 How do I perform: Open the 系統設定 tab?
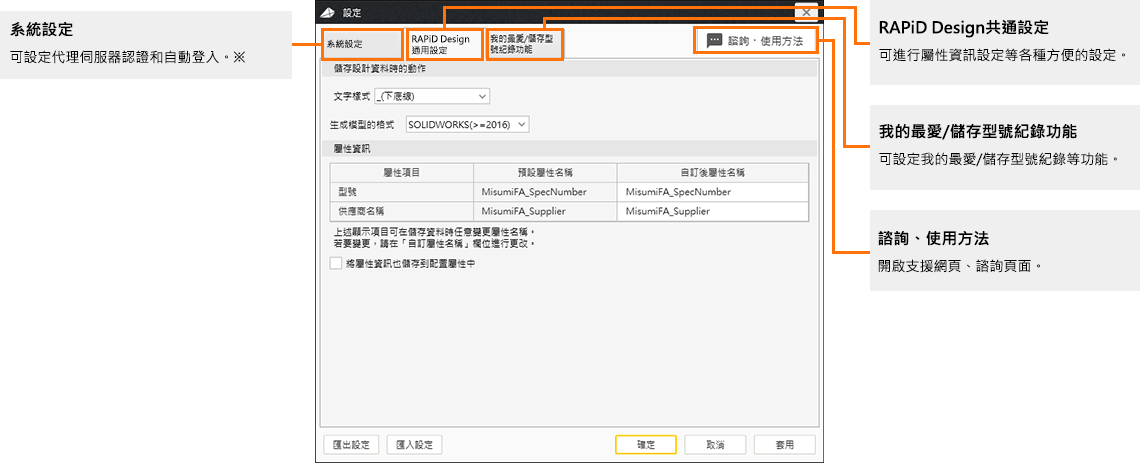tap(361, 44)
